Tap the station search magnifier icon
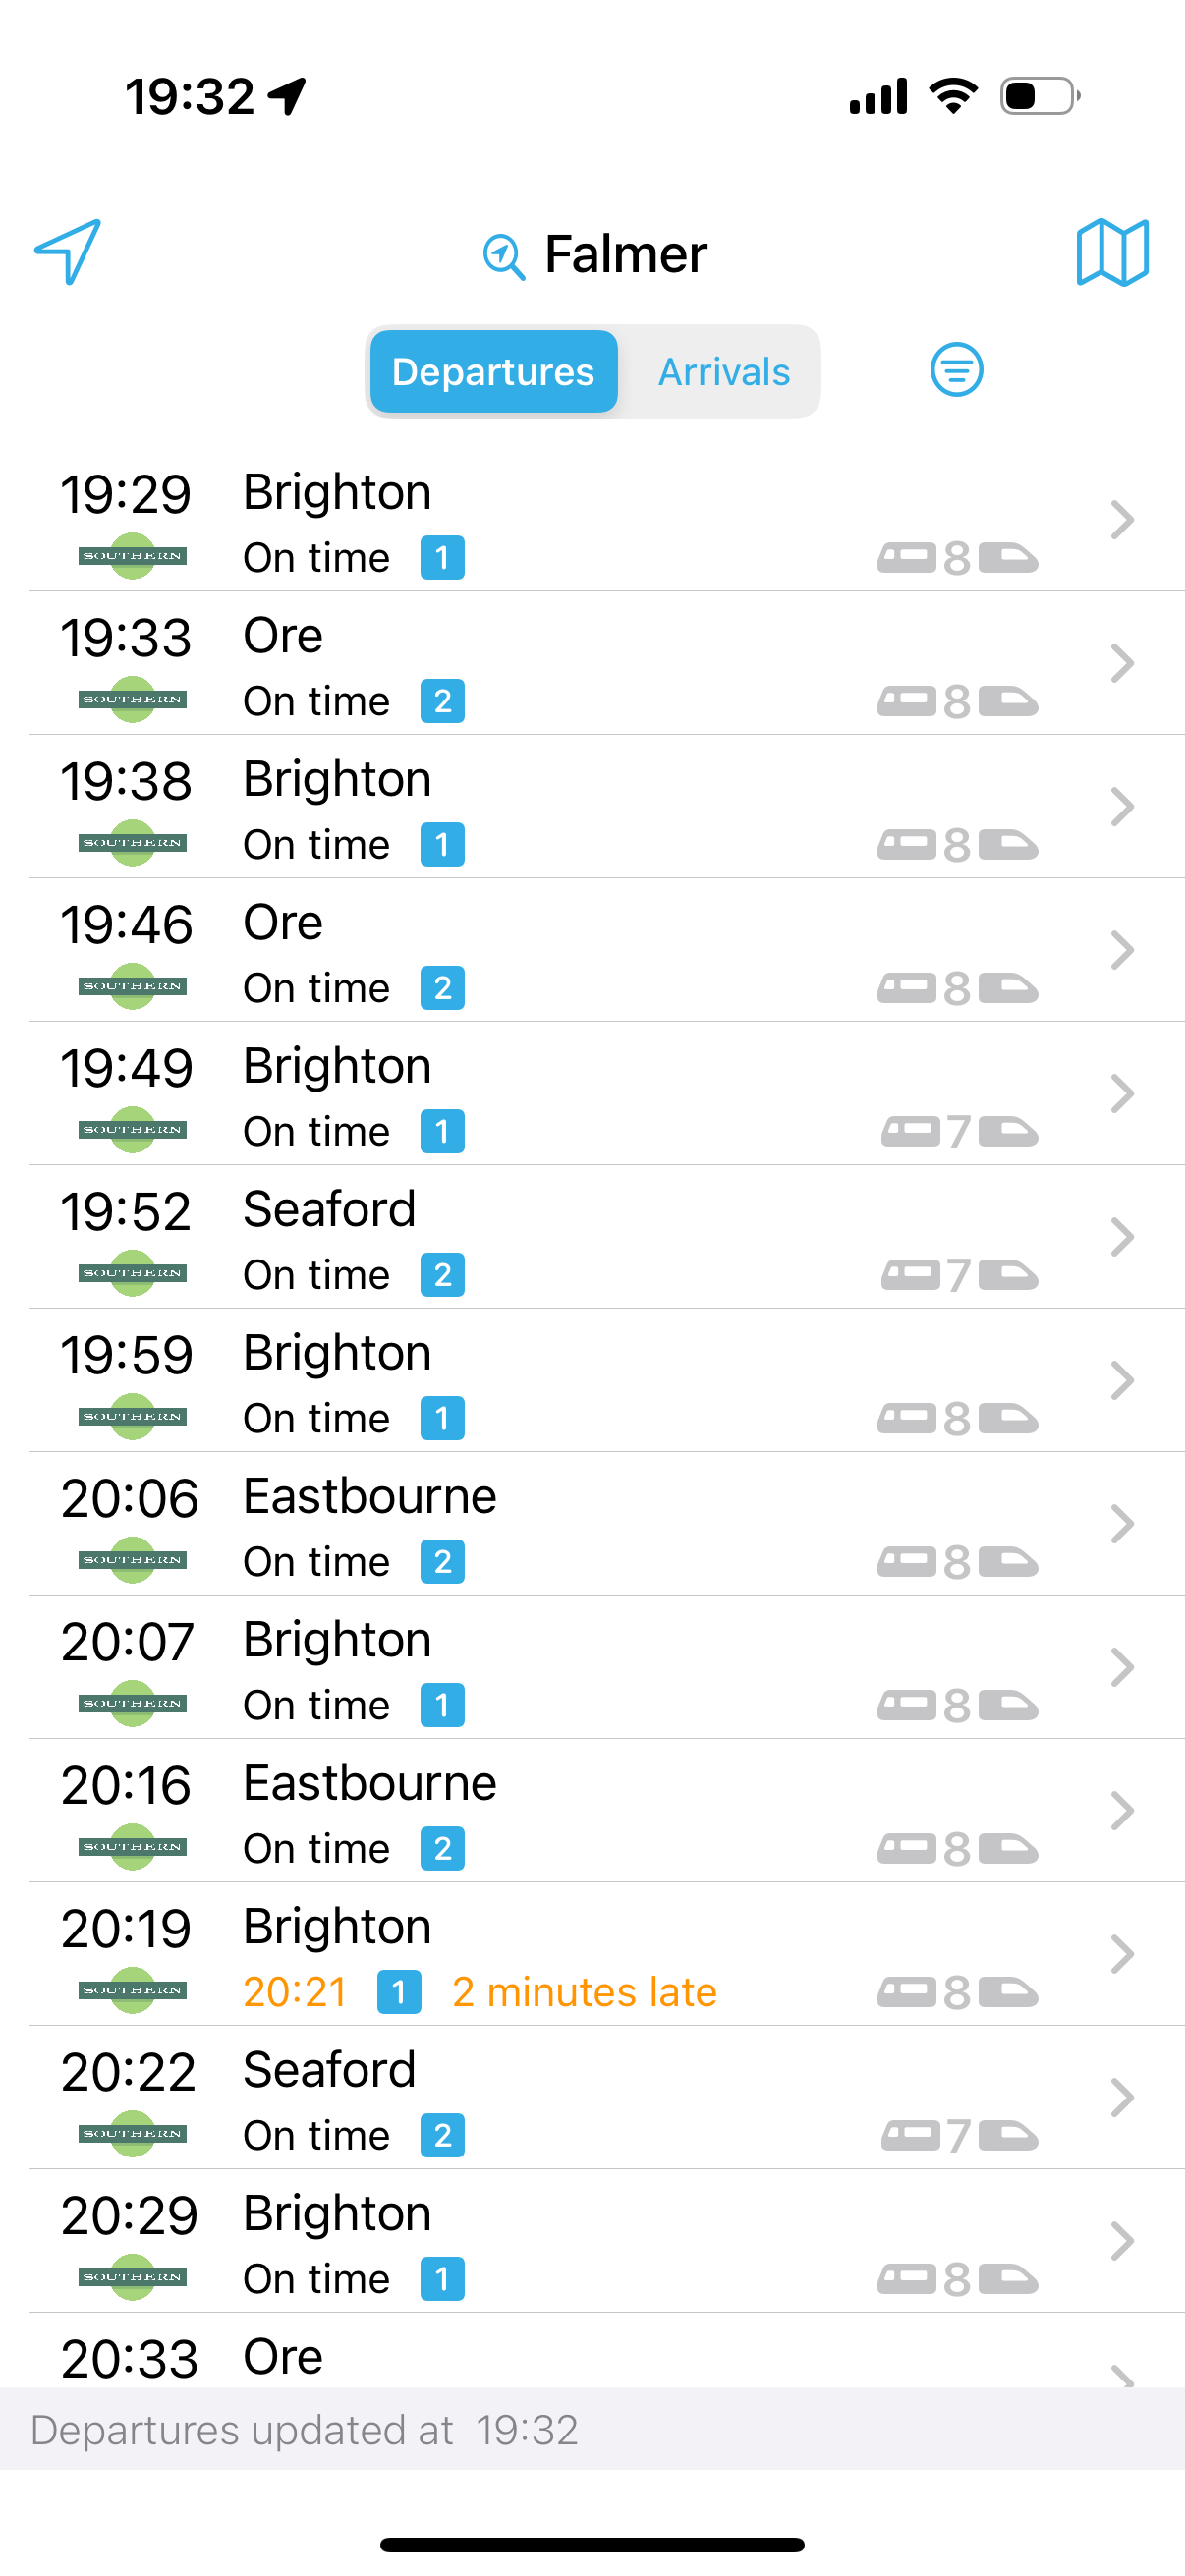Viewport: 1185px width, 2576px height. pos(504,256)
